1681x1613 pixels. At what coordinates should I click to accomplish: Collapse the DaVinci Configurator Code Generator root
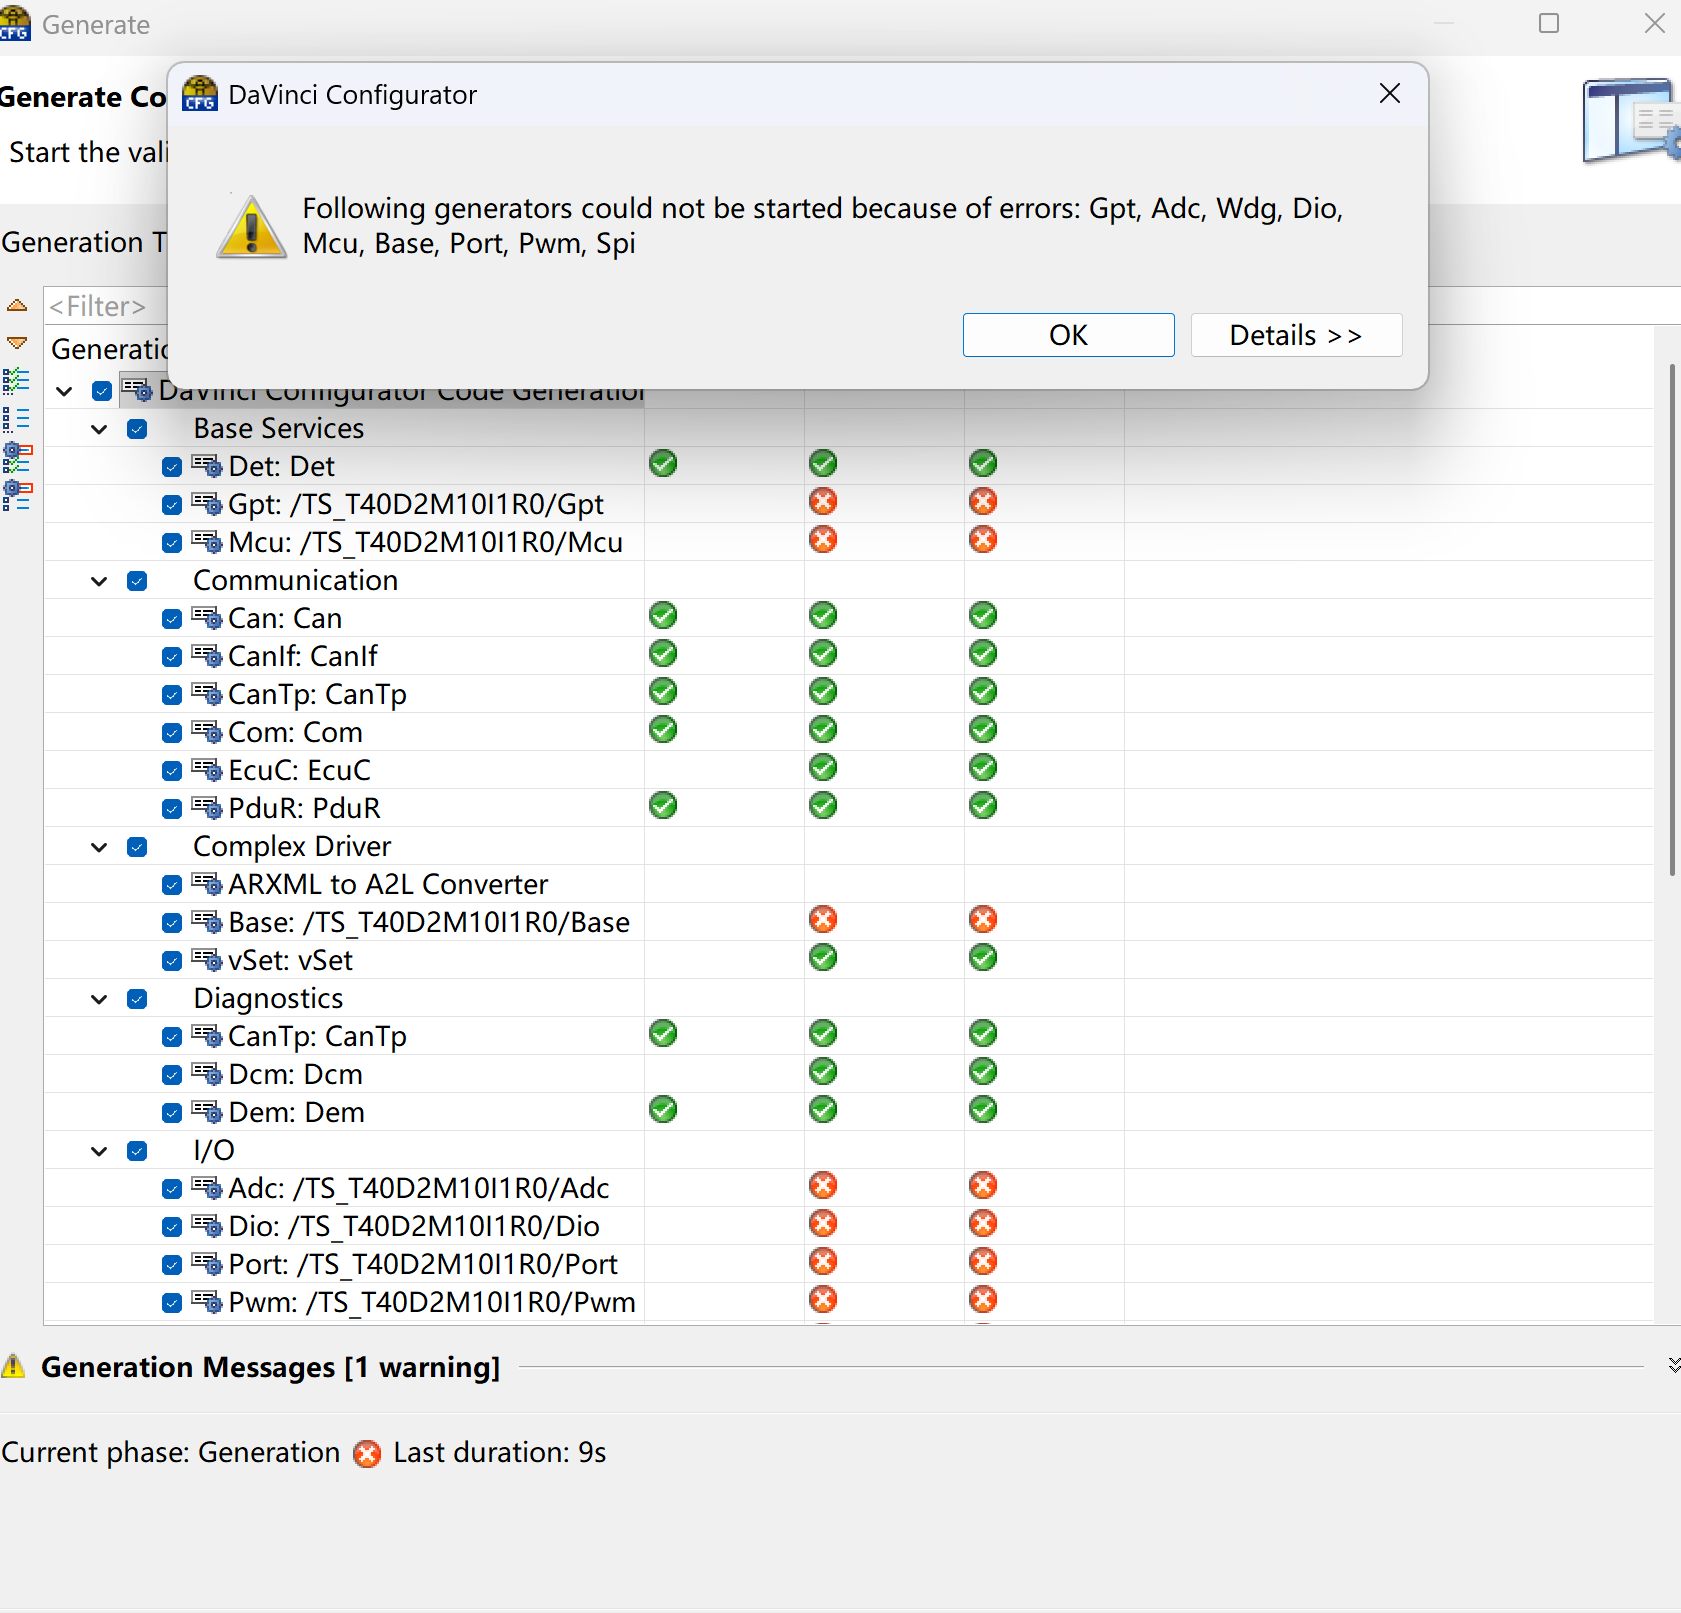point(64,391)
